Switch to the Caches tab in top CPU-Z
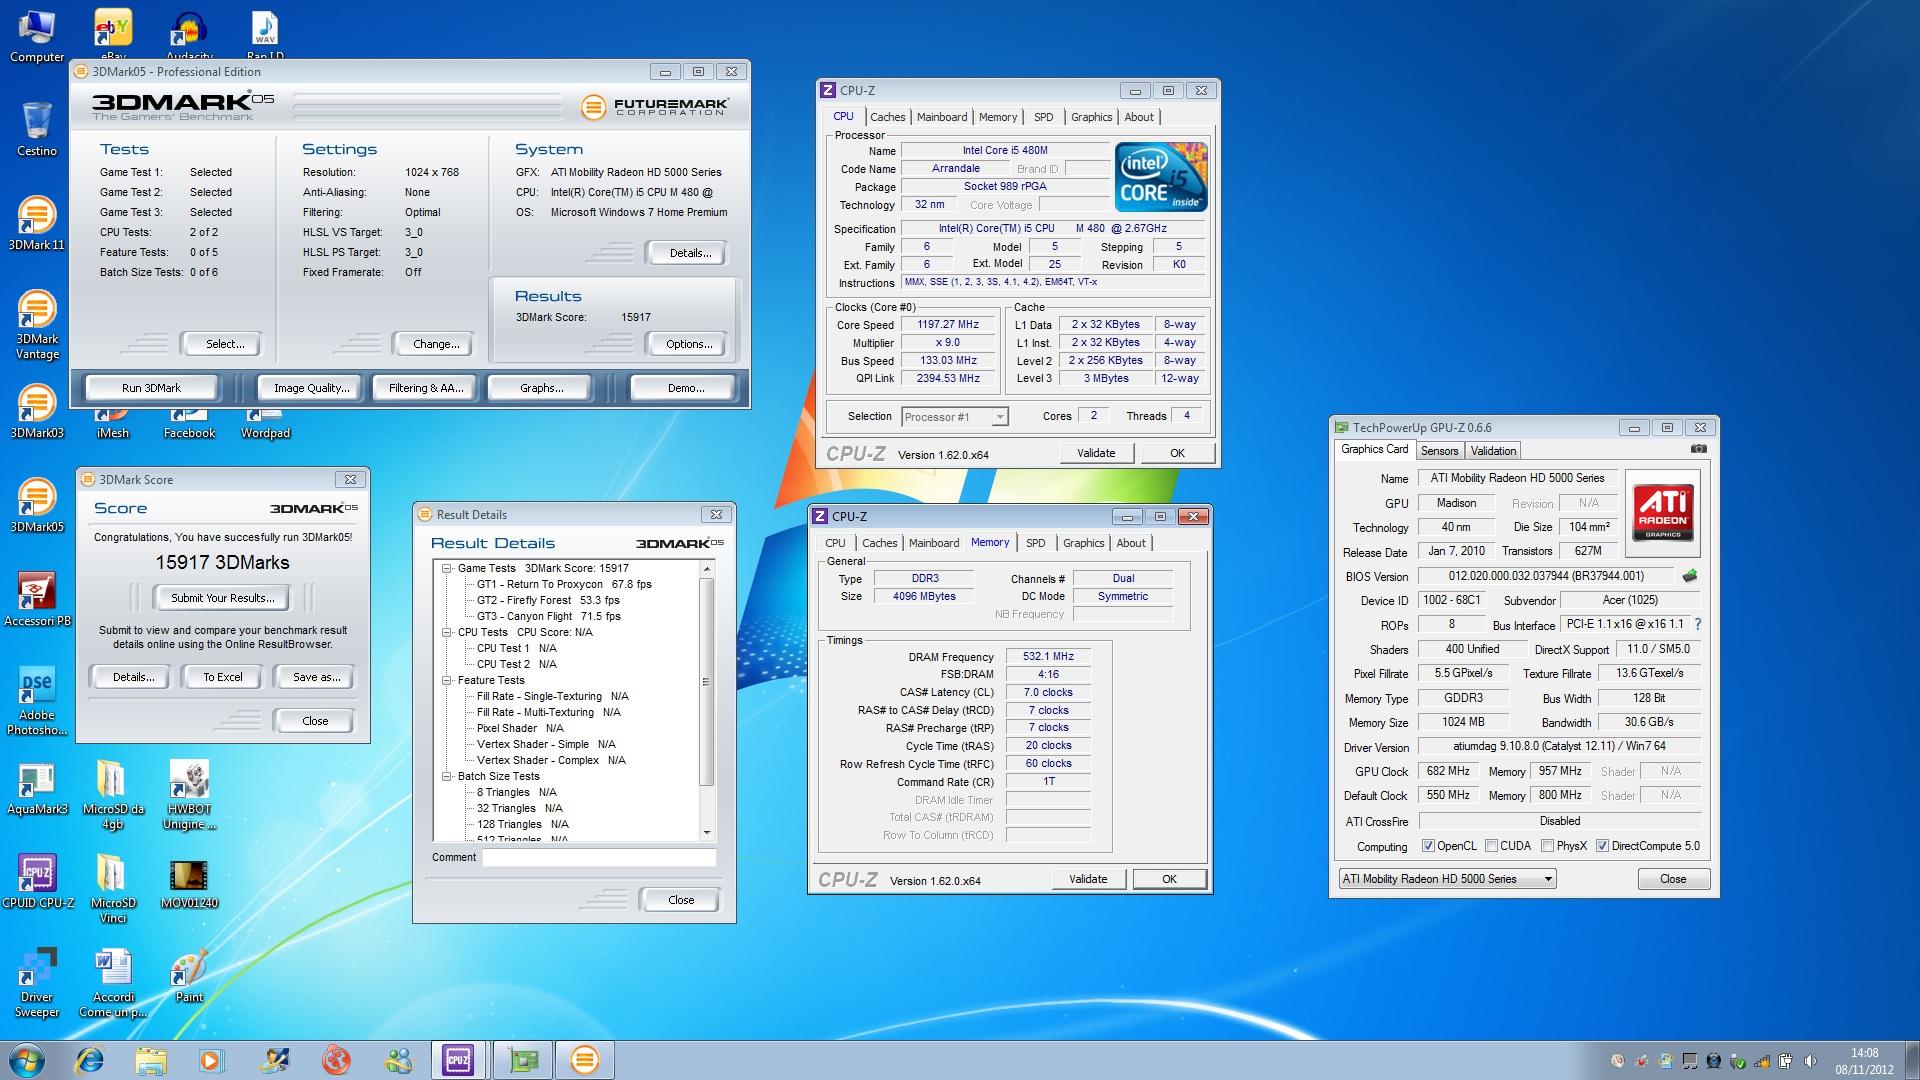Viewport: 1920px width, 1080px height. click(887, 117)
